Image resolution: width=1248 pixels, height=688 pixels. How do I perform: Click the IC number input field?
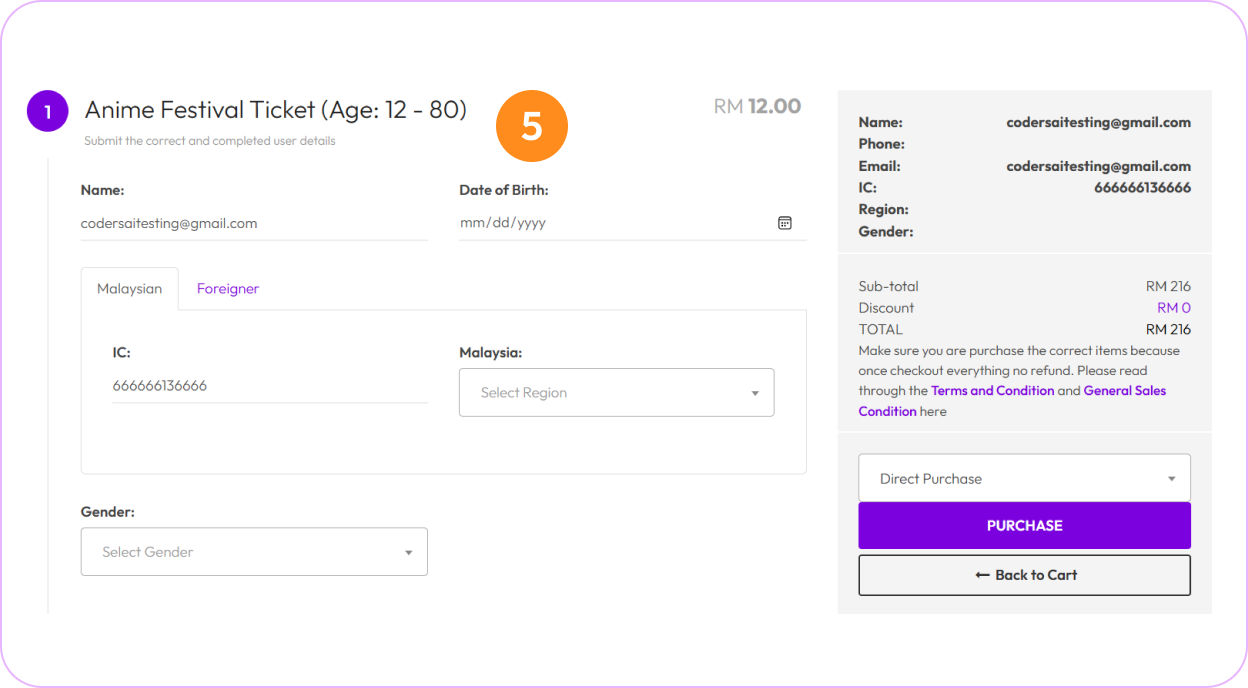[269, 386]
